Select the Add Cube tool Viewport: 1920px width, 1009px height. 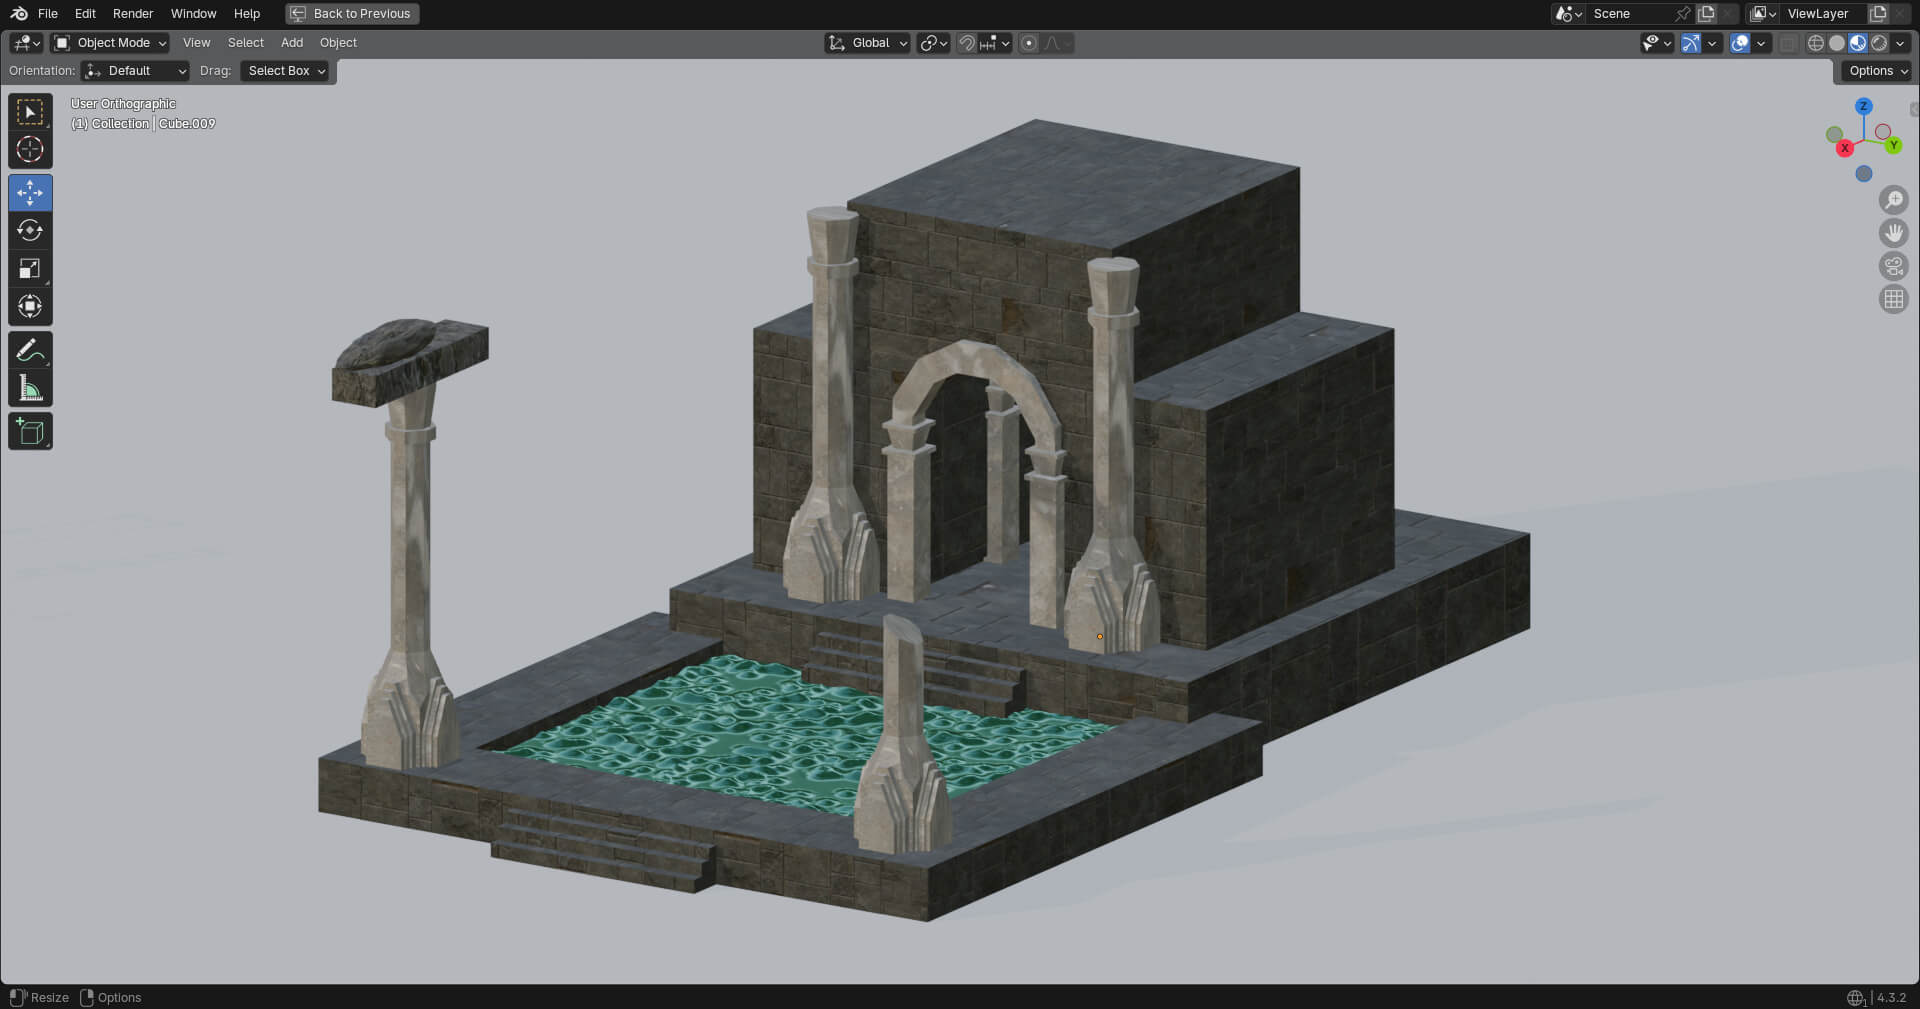click(x=30, y=432)
